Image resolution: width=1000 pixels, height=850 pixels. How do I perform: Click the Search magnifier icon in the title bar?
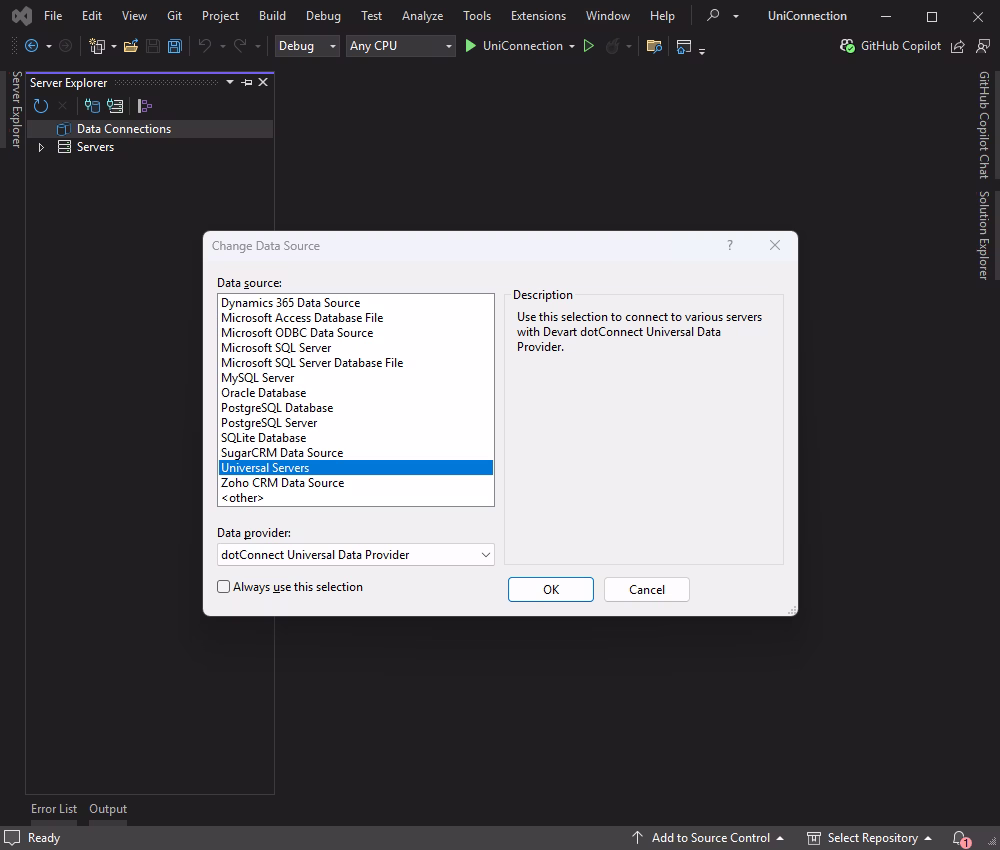(713, 15)
